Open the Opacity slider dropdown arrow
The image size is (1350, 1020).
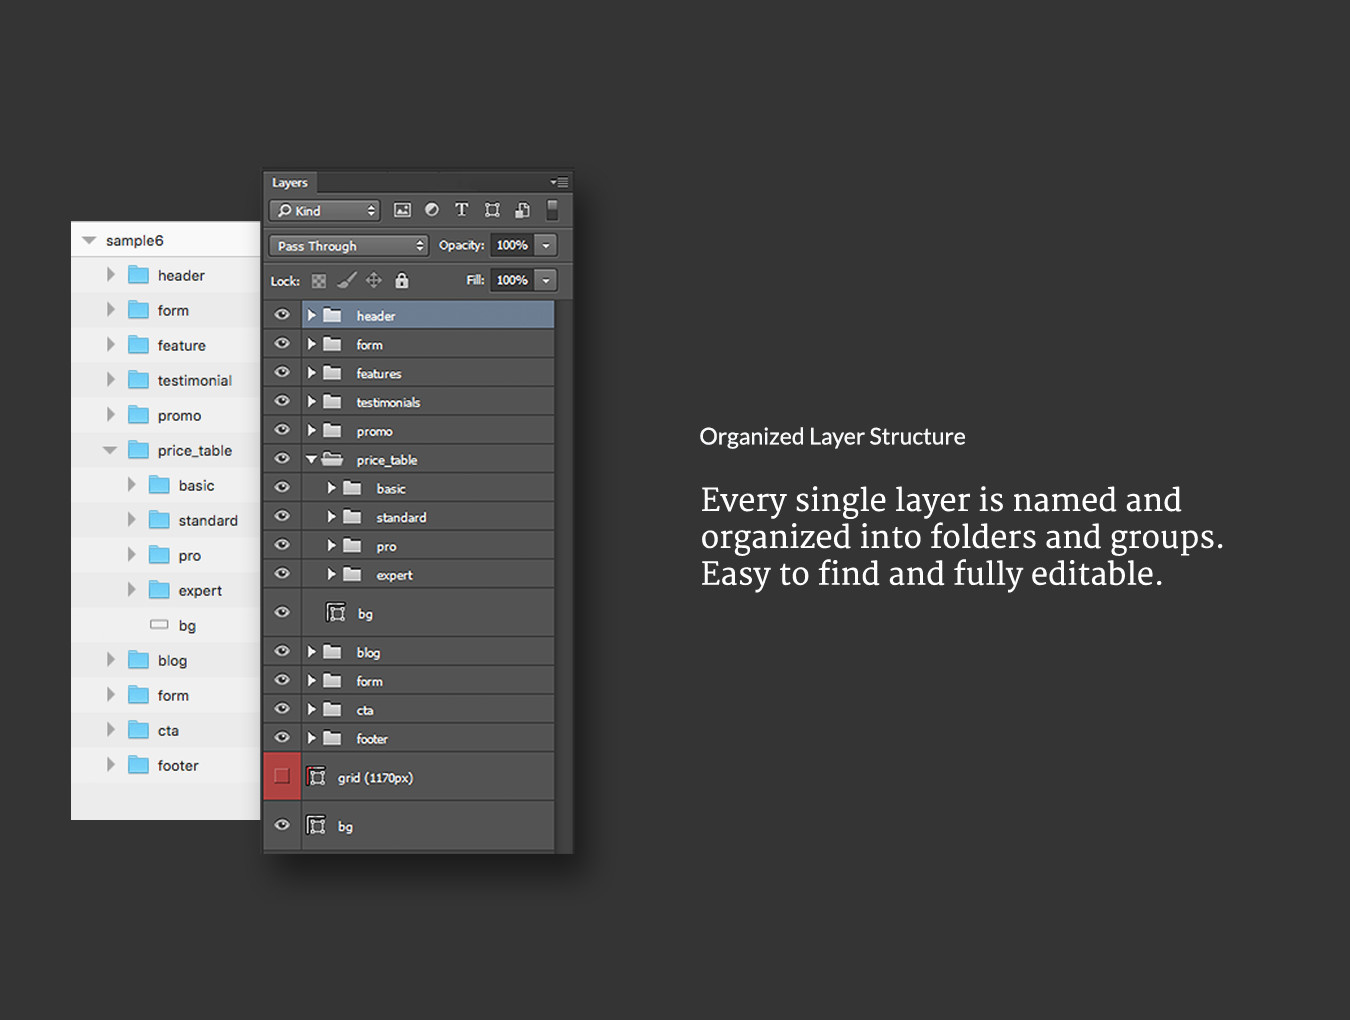pyautogui.click(x=546, y=246)
